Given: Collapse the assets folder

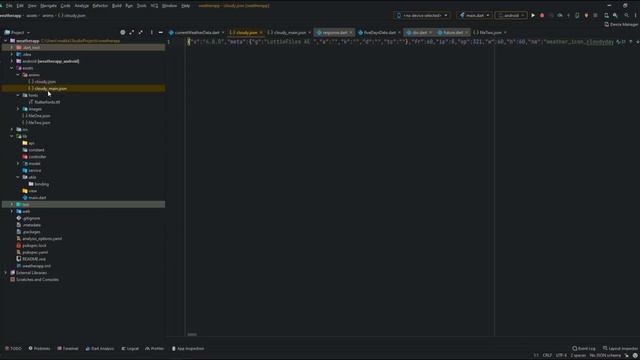Looking at the screenshot, I should tap(12, 68).
